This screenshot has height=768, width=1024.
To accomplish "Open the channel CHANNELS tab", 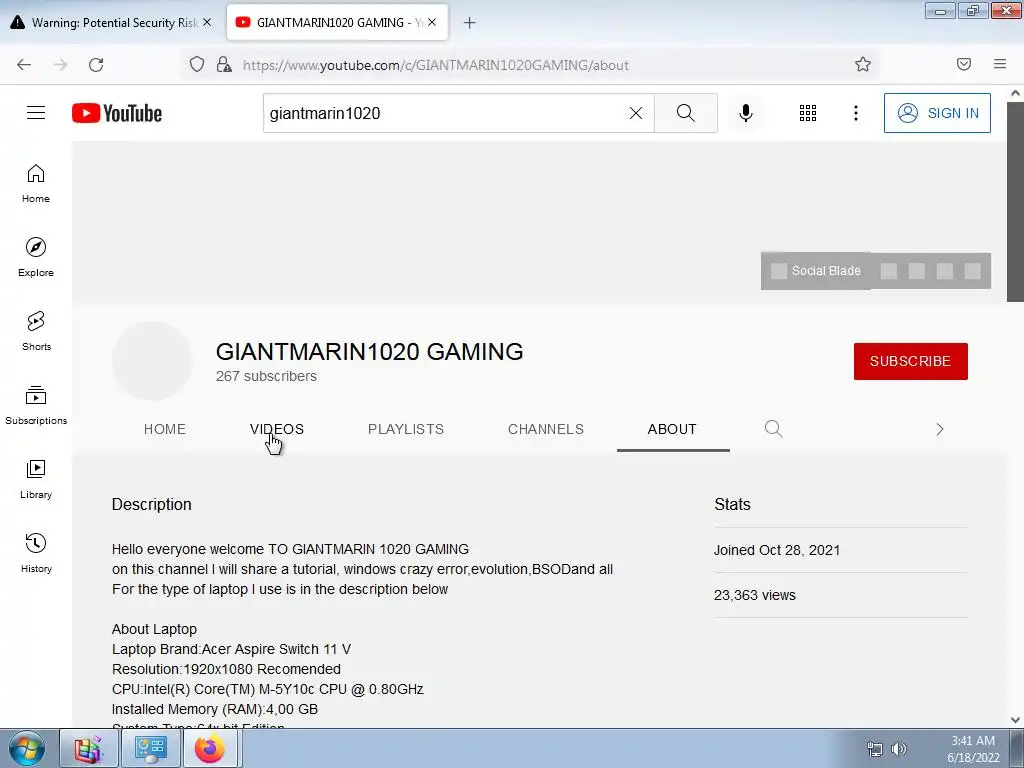I will point(546,429).
